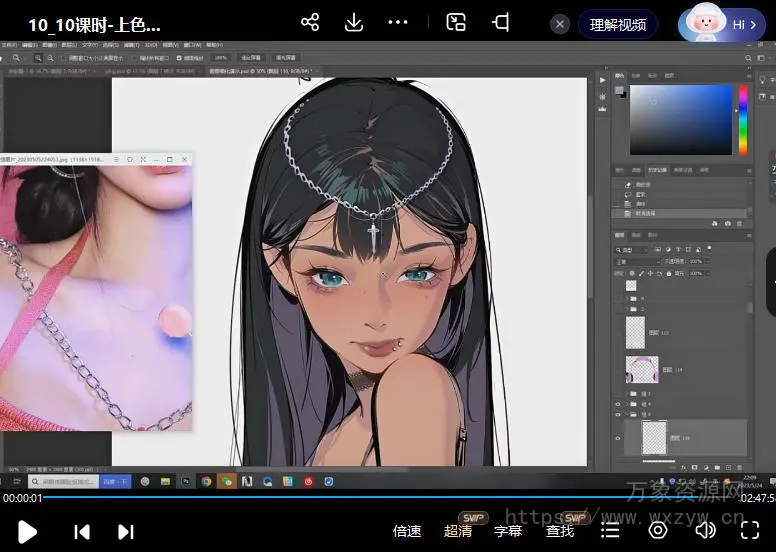Open the 倍速 playback speed menu
This screenshot has width=776, height=552.
(x=407, y=531)
